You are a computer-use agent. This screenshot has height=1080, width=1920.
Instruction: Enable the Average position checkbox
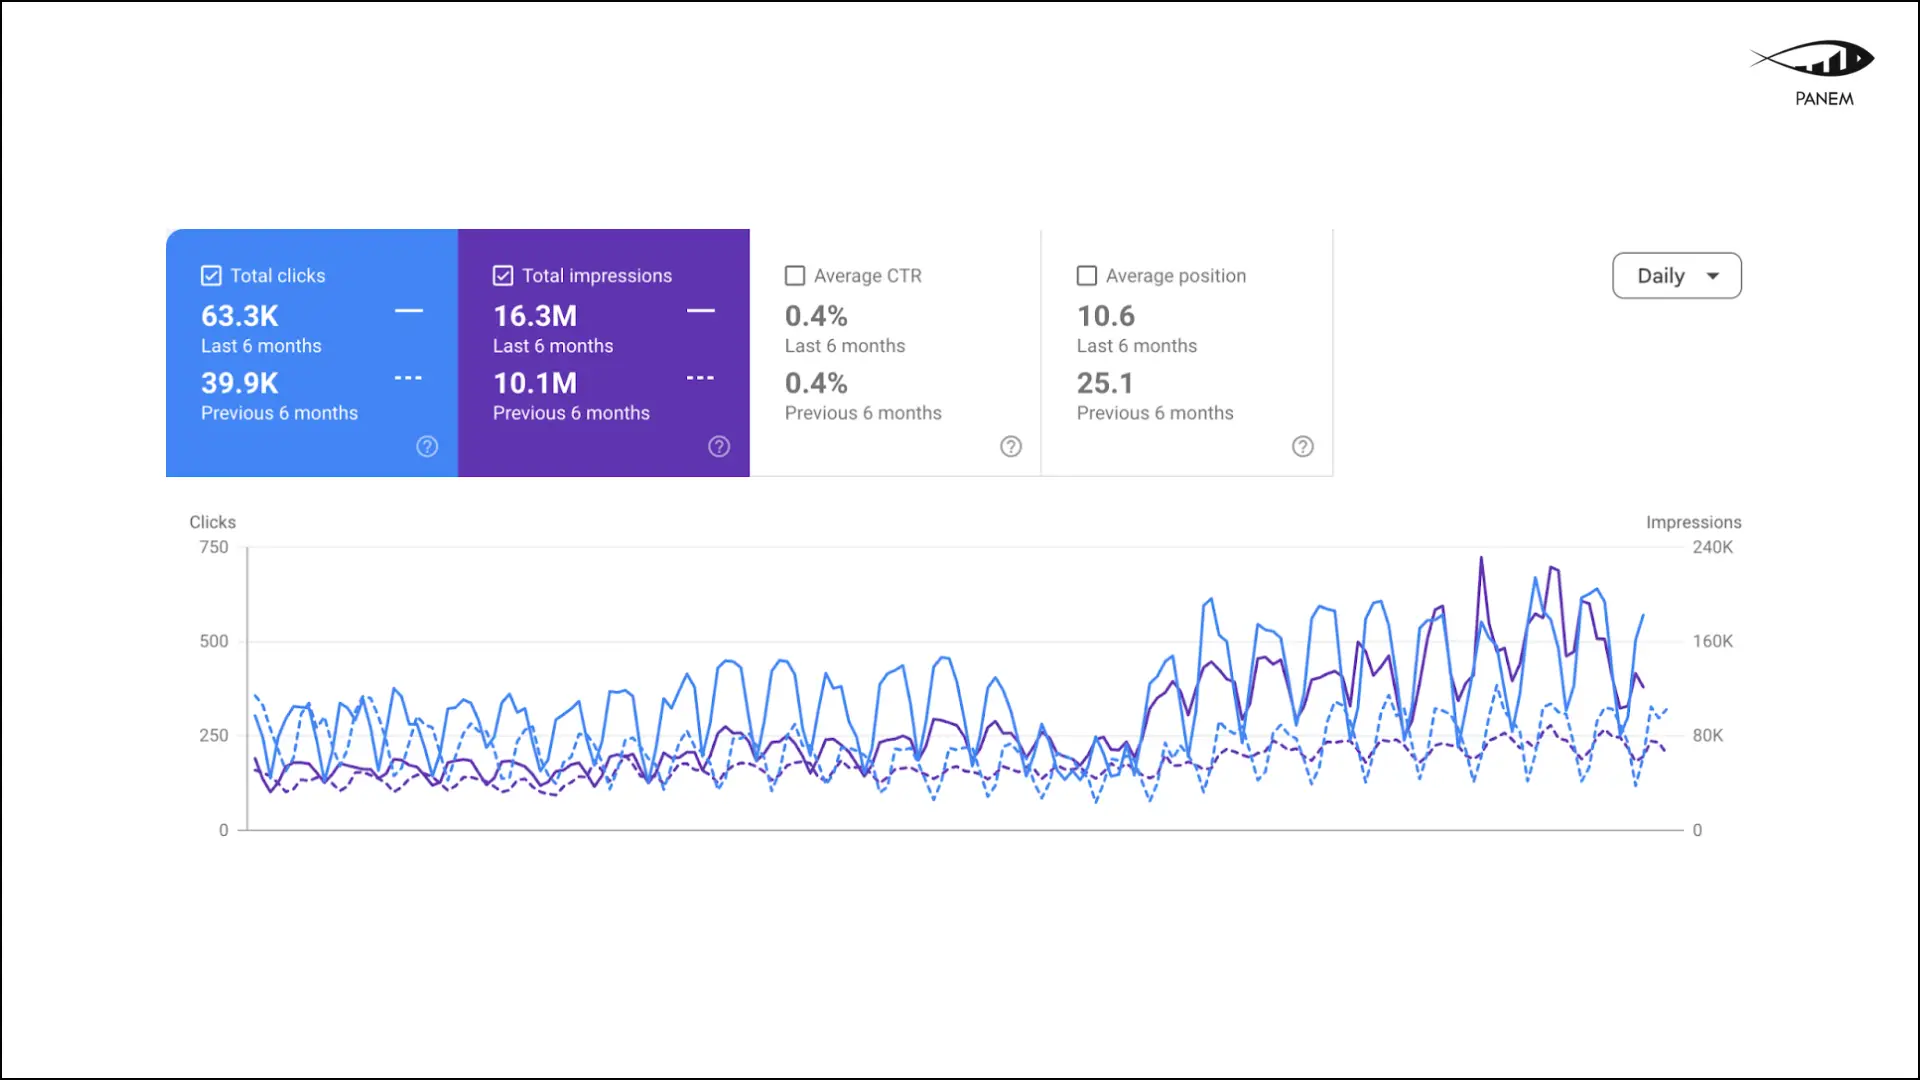[x=1087, y=276]
